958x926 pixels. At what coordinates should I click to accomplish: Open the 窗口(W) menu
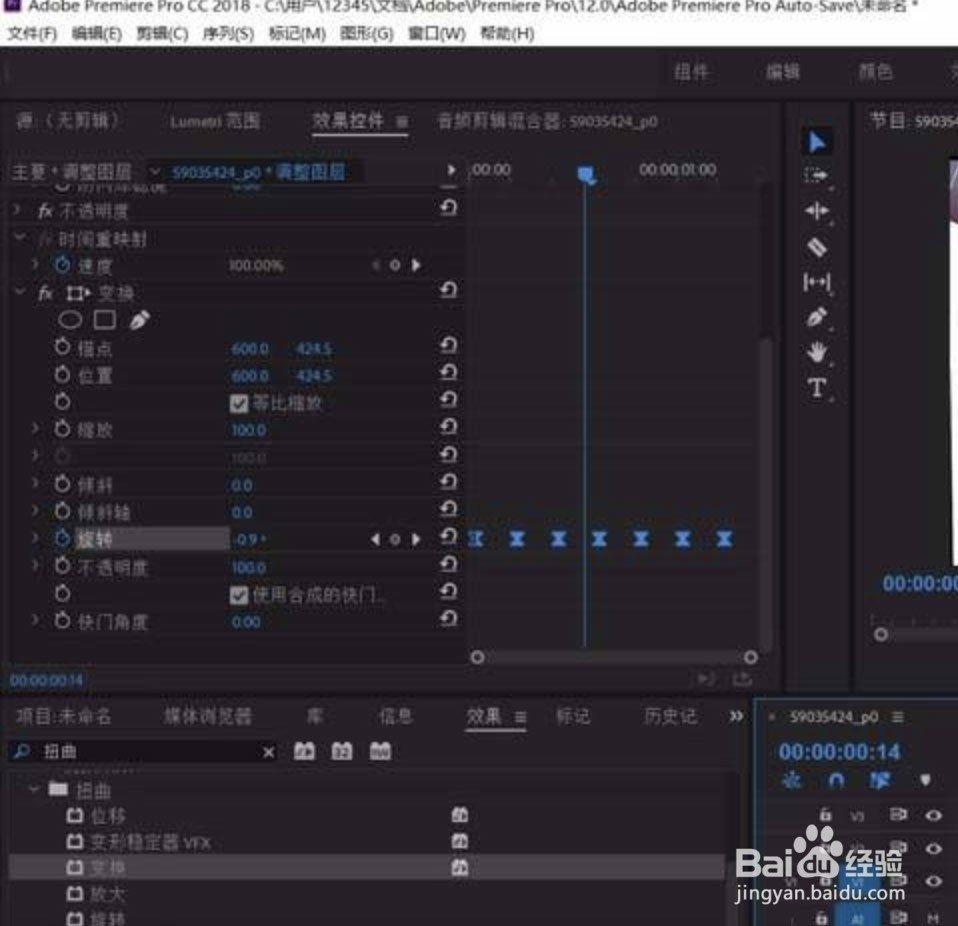pyautogui.click(x=436, y=33)
